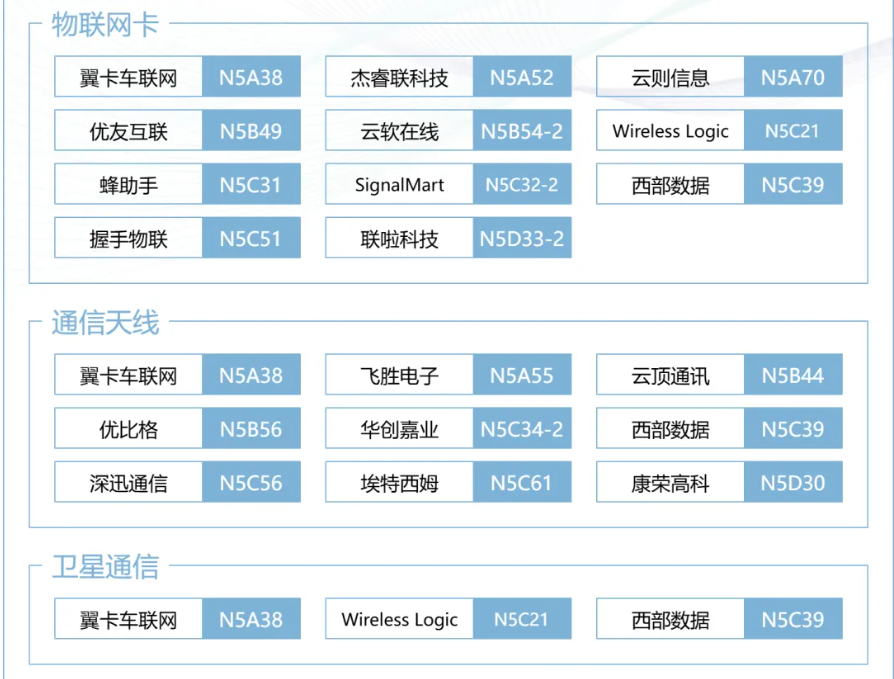Screen dimensions: 894x679
Task: Select the 优比格 exhibitor
Action: pyautogui.click(x=128, y=428)
